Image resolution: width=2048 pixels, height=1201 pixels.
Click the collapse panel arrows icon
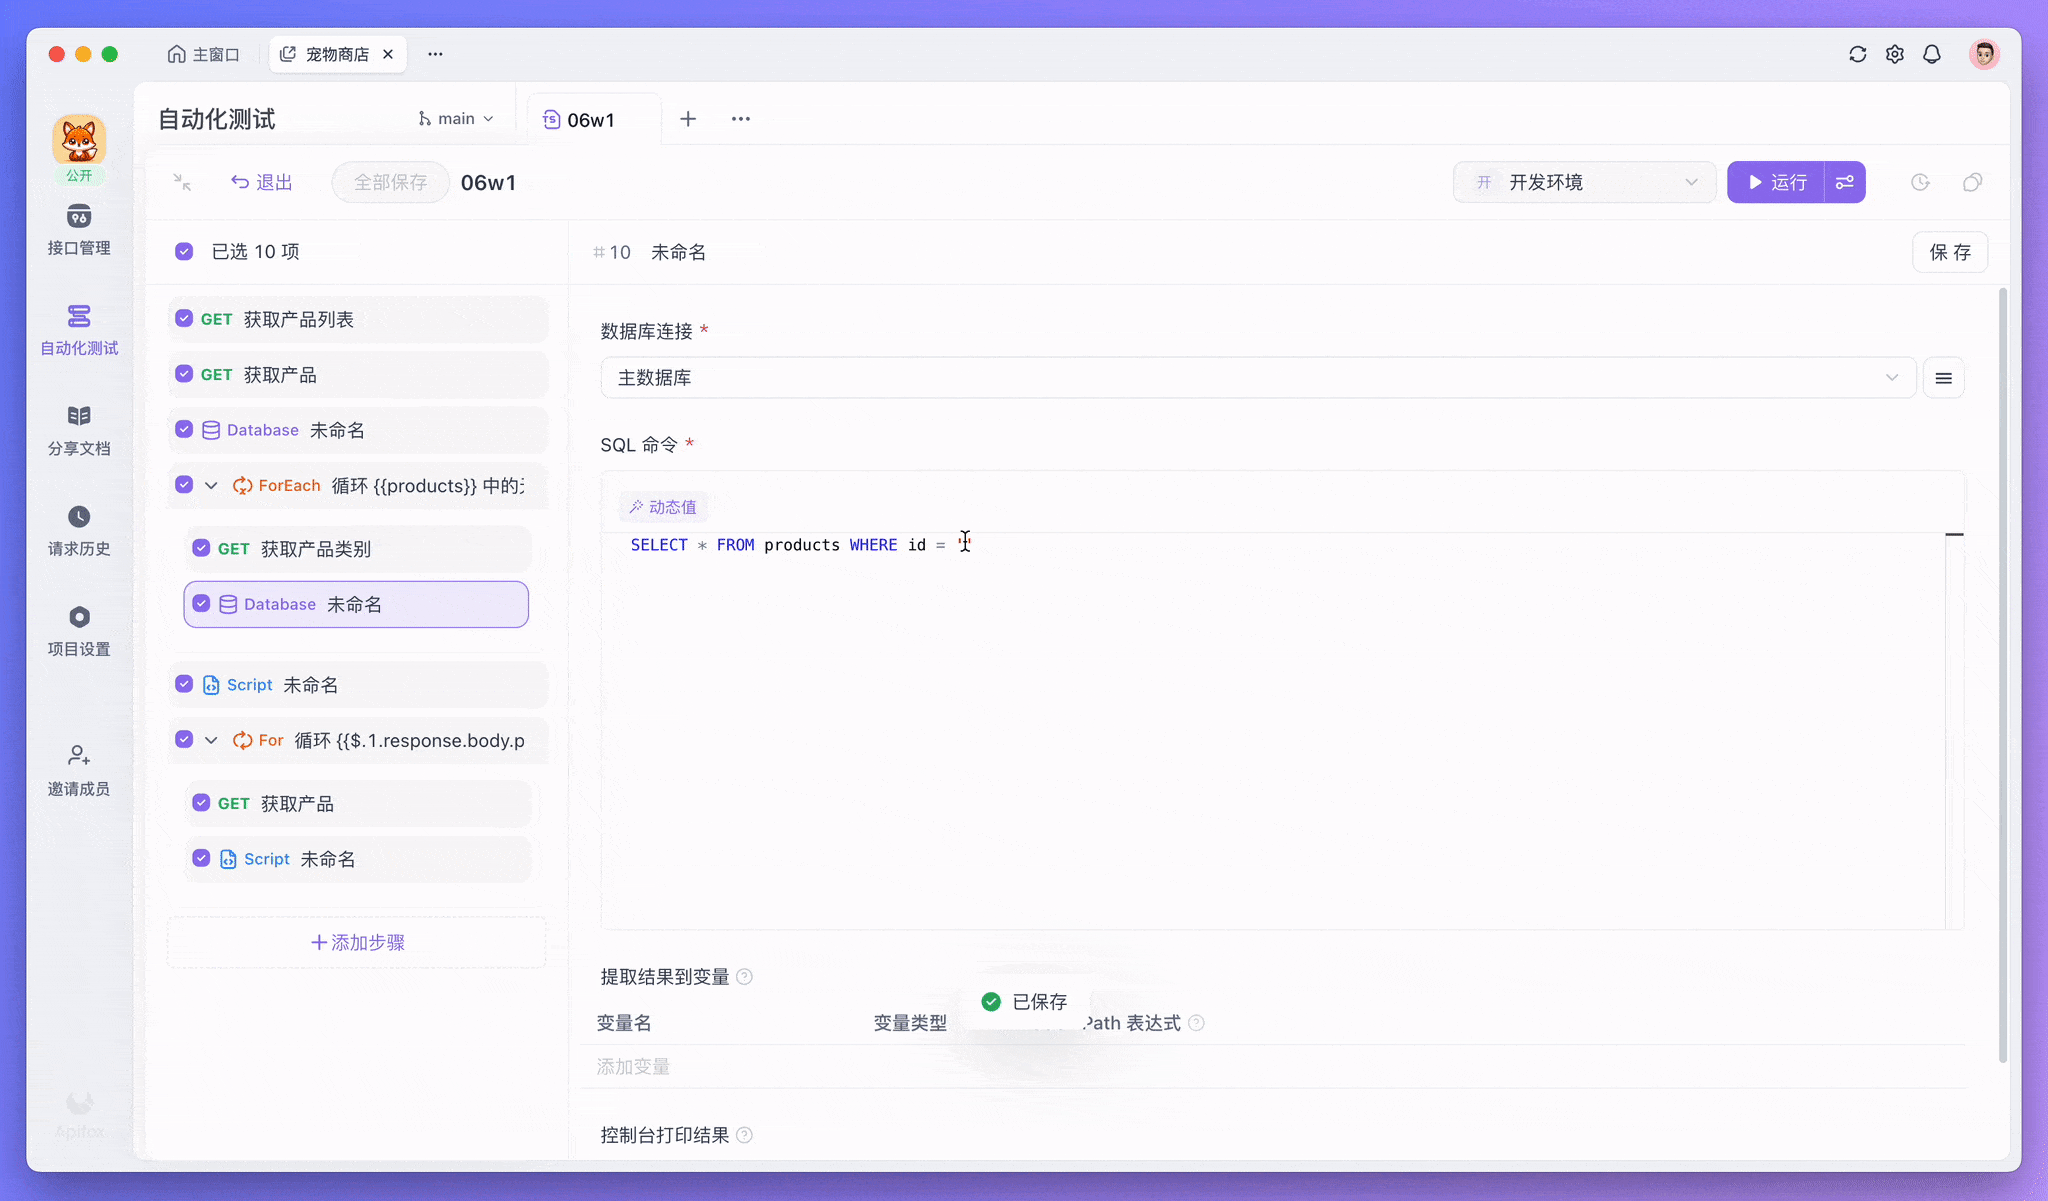tap(182, 182)
